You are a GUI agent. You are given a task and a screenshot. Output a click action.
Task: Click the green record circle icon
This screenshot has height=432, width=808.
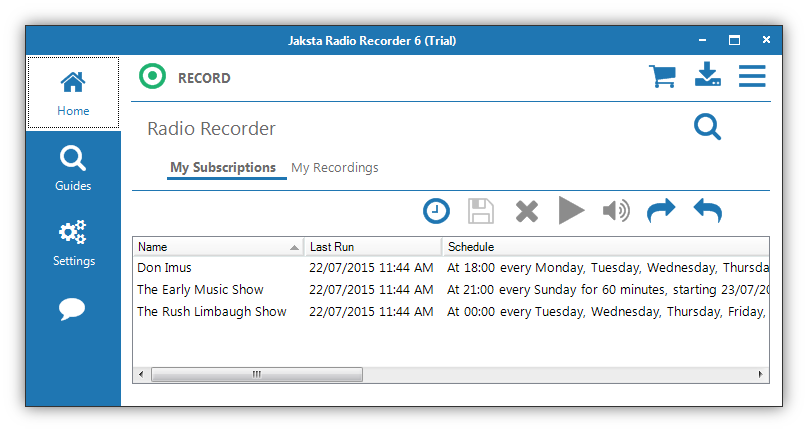pyautogui.click(x=153, y=77)
